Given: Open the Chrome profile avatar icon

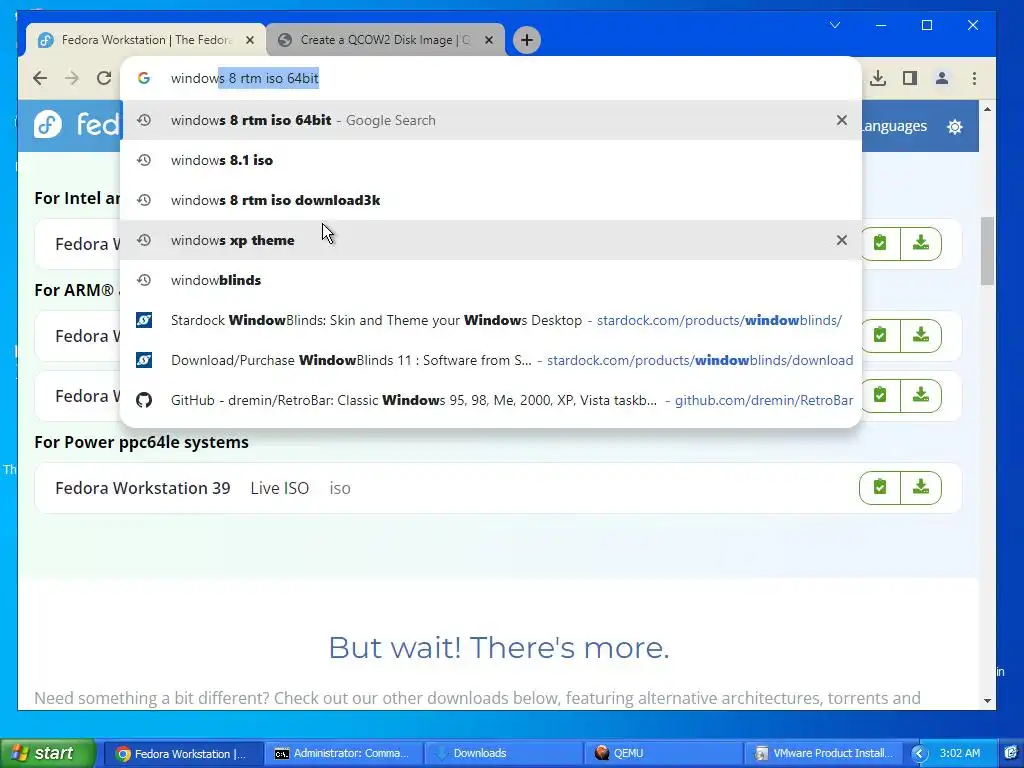Looking at the screenshot, I should [x=942, y=78].
